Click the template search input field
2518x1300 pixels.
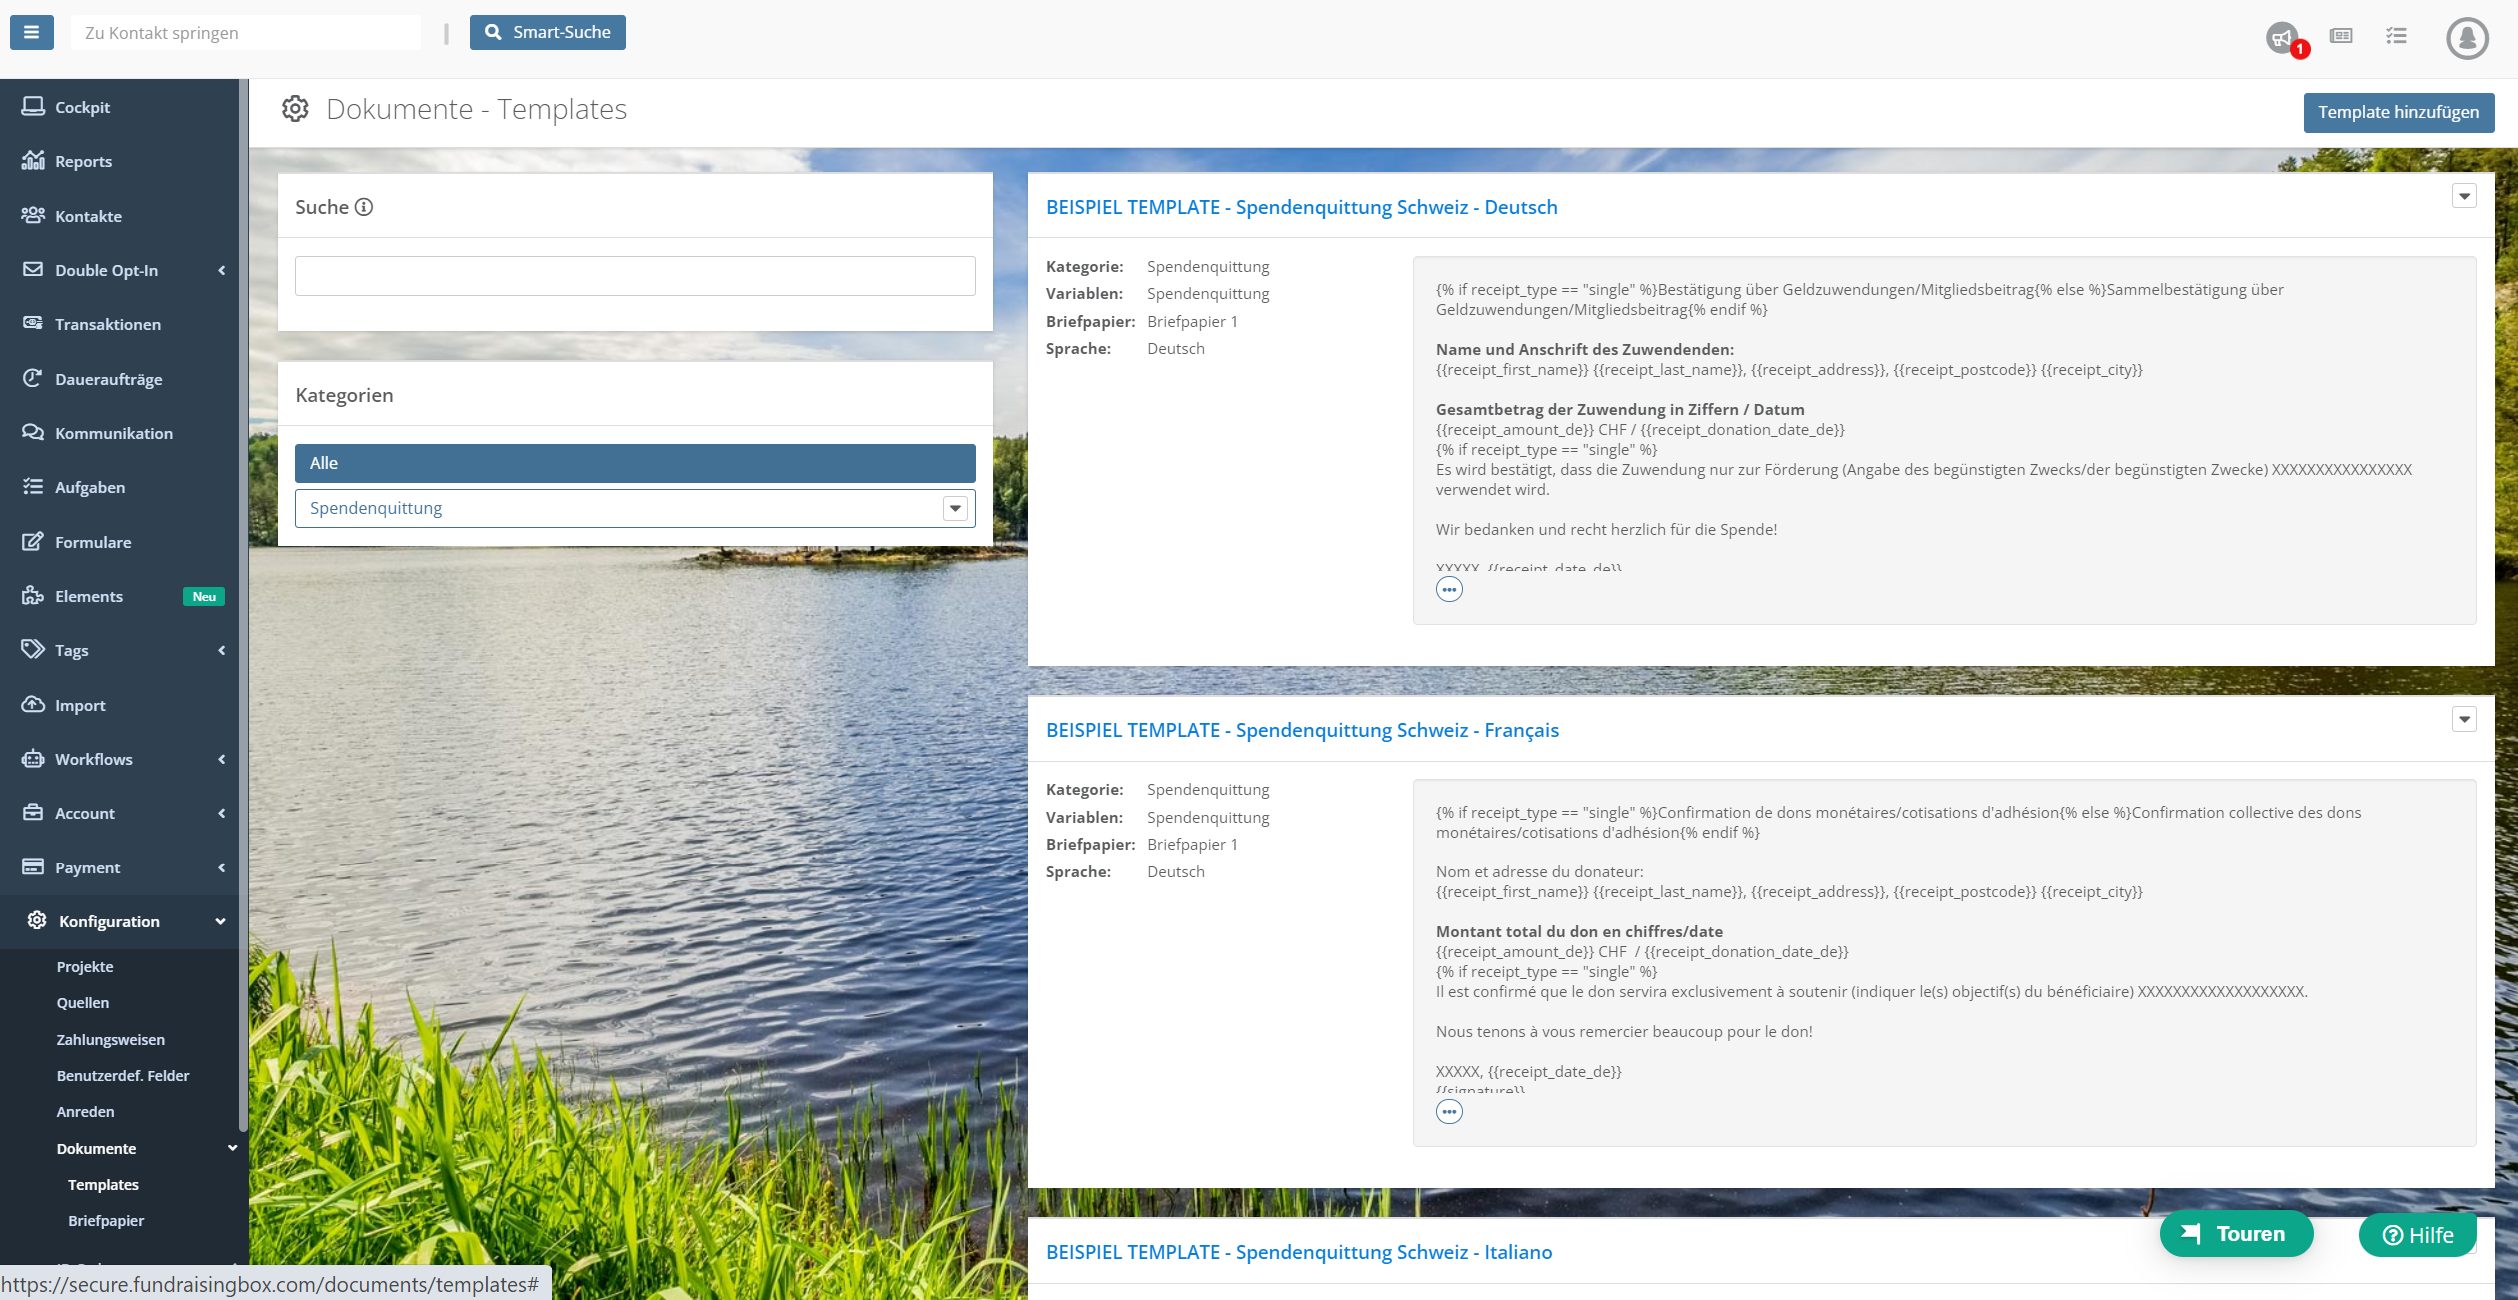635,276
